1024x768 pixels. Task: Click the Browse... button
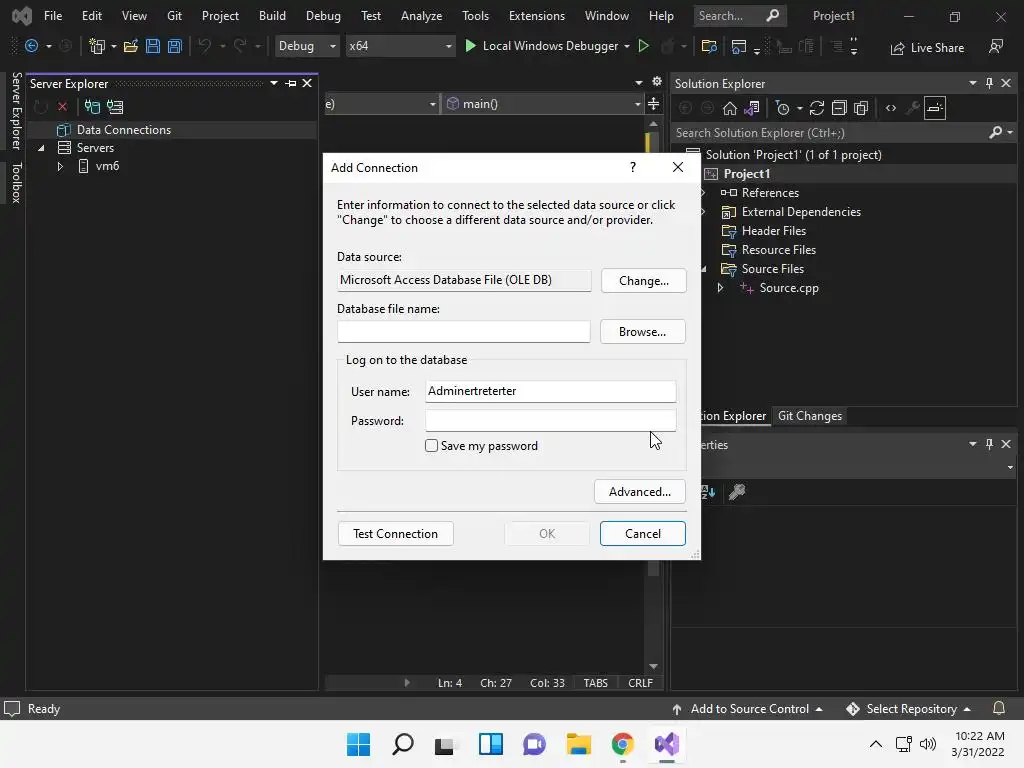643,332
